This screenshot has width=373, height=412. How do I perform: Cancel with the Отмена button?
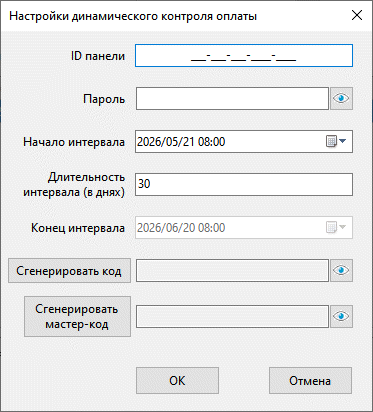[x=310, y=380]
